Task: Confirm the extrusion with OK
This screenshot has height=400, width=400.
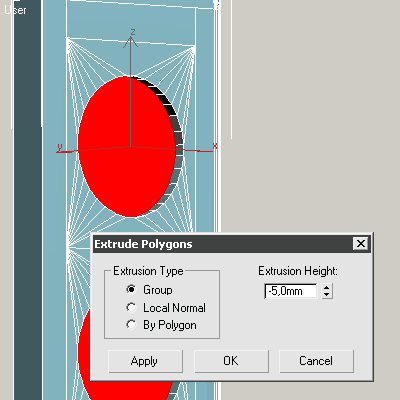Action: 231,361
